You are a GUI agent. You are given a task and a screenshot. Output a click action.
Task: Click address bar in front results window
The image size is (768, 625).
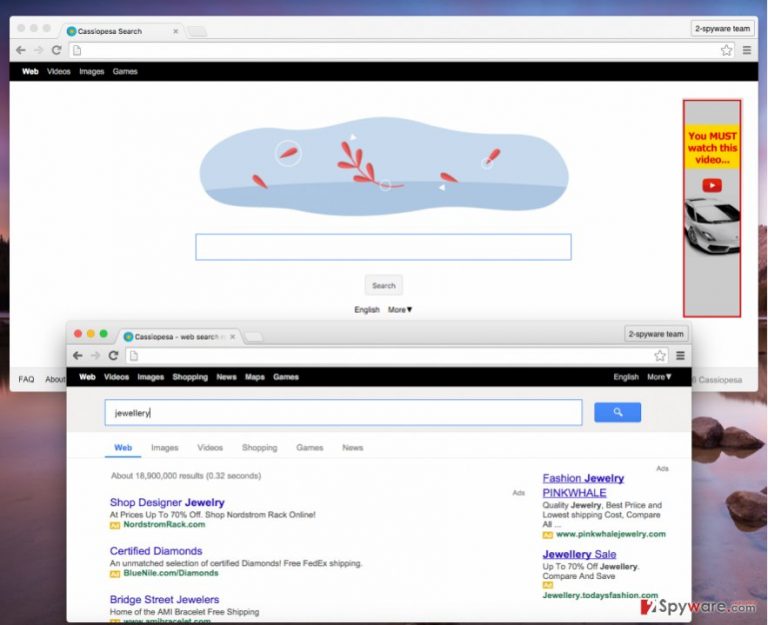[x=398, y=356]
